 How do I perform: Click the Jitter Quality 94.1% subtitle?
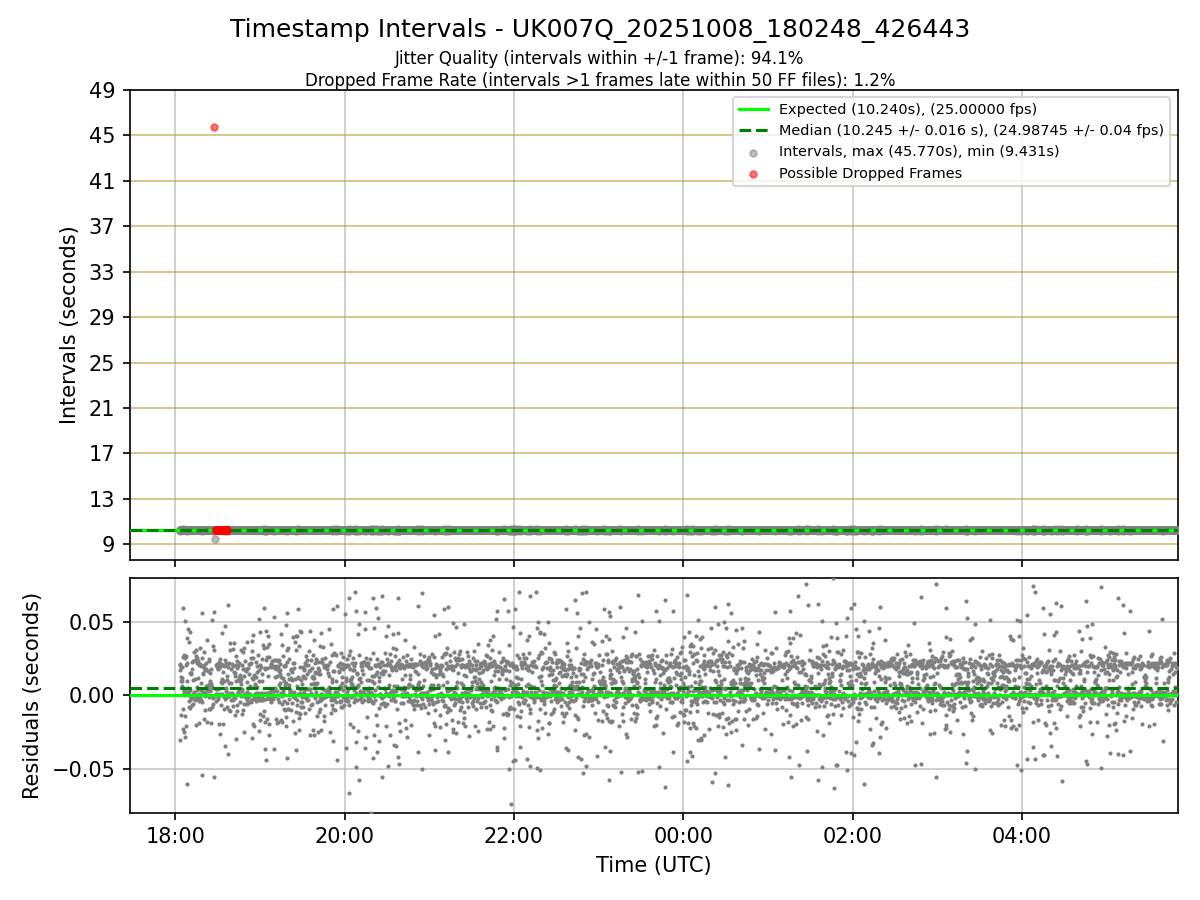coord(599,58)
